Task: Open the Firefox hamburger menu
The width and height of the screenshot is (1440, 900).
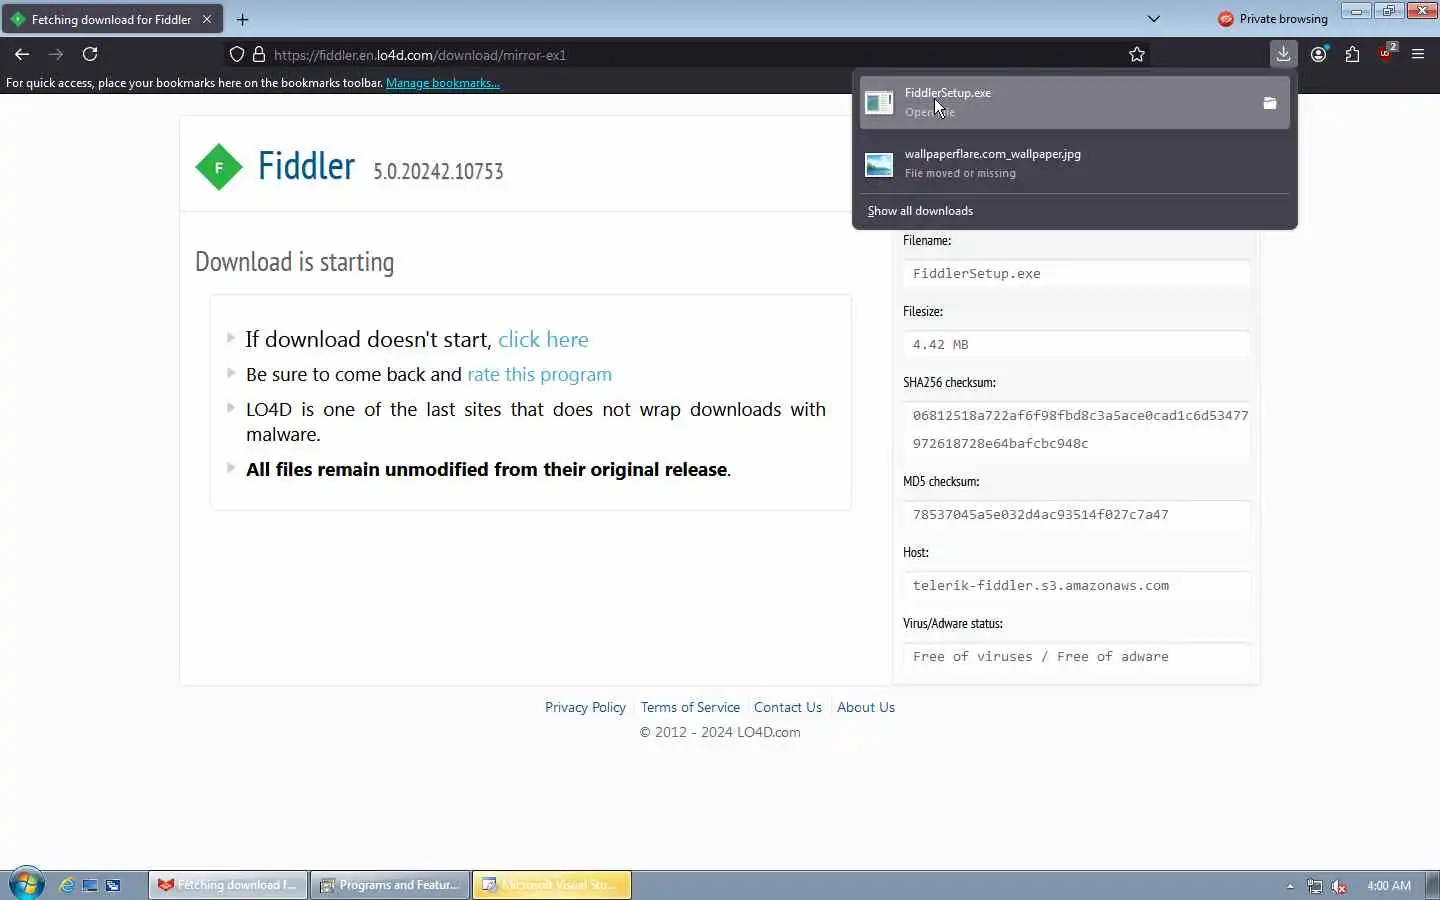Action: (x=1418, y=54)
